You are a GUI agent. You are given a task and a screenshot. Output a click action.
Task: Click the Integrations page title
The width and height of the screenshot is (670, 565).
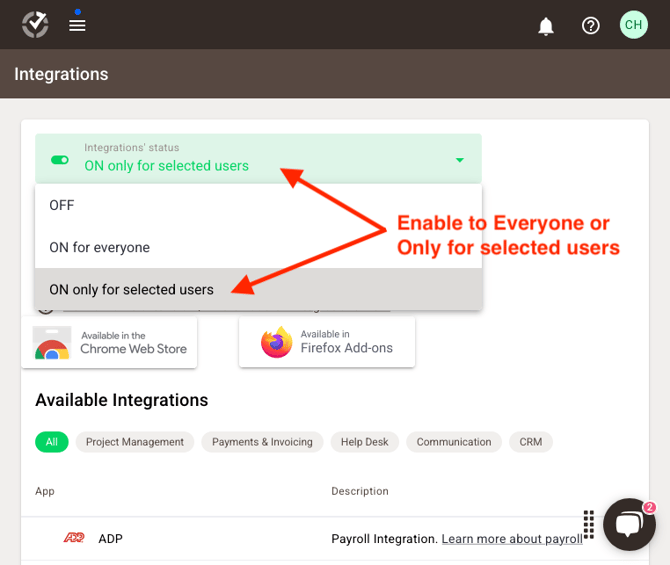pos(61,74)
